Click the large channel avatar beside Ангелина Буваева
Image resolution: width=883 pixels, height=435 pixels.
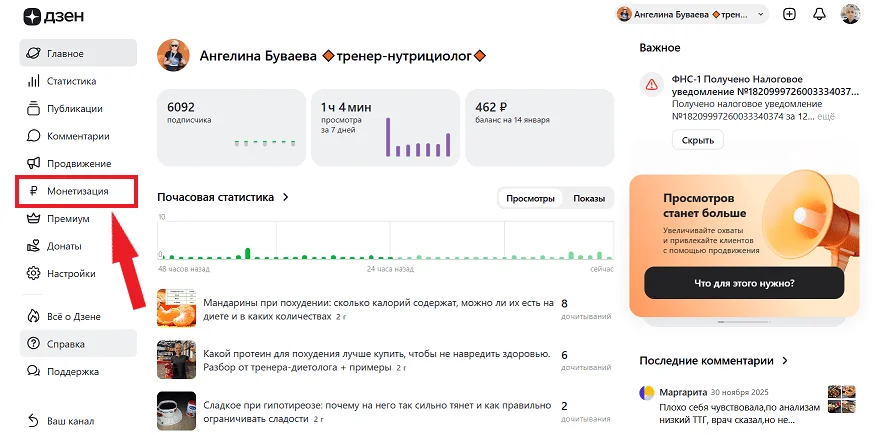pos(173,55)
